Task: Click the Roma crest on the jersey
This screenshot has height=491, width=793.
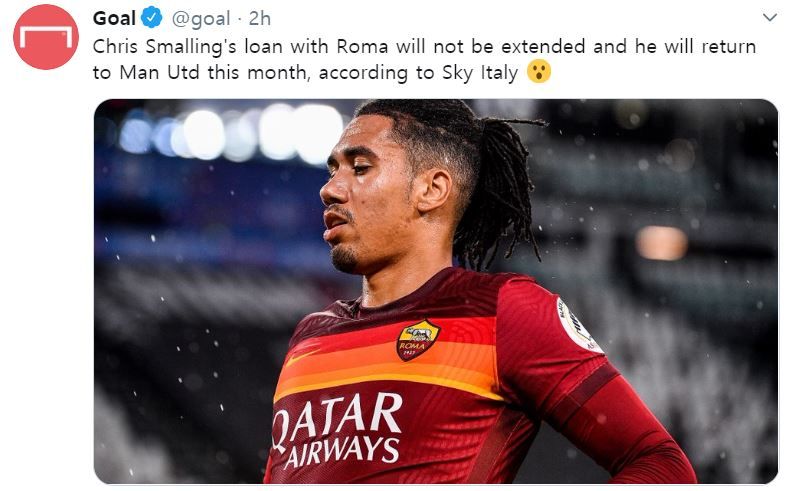Action: pos(417,340)
